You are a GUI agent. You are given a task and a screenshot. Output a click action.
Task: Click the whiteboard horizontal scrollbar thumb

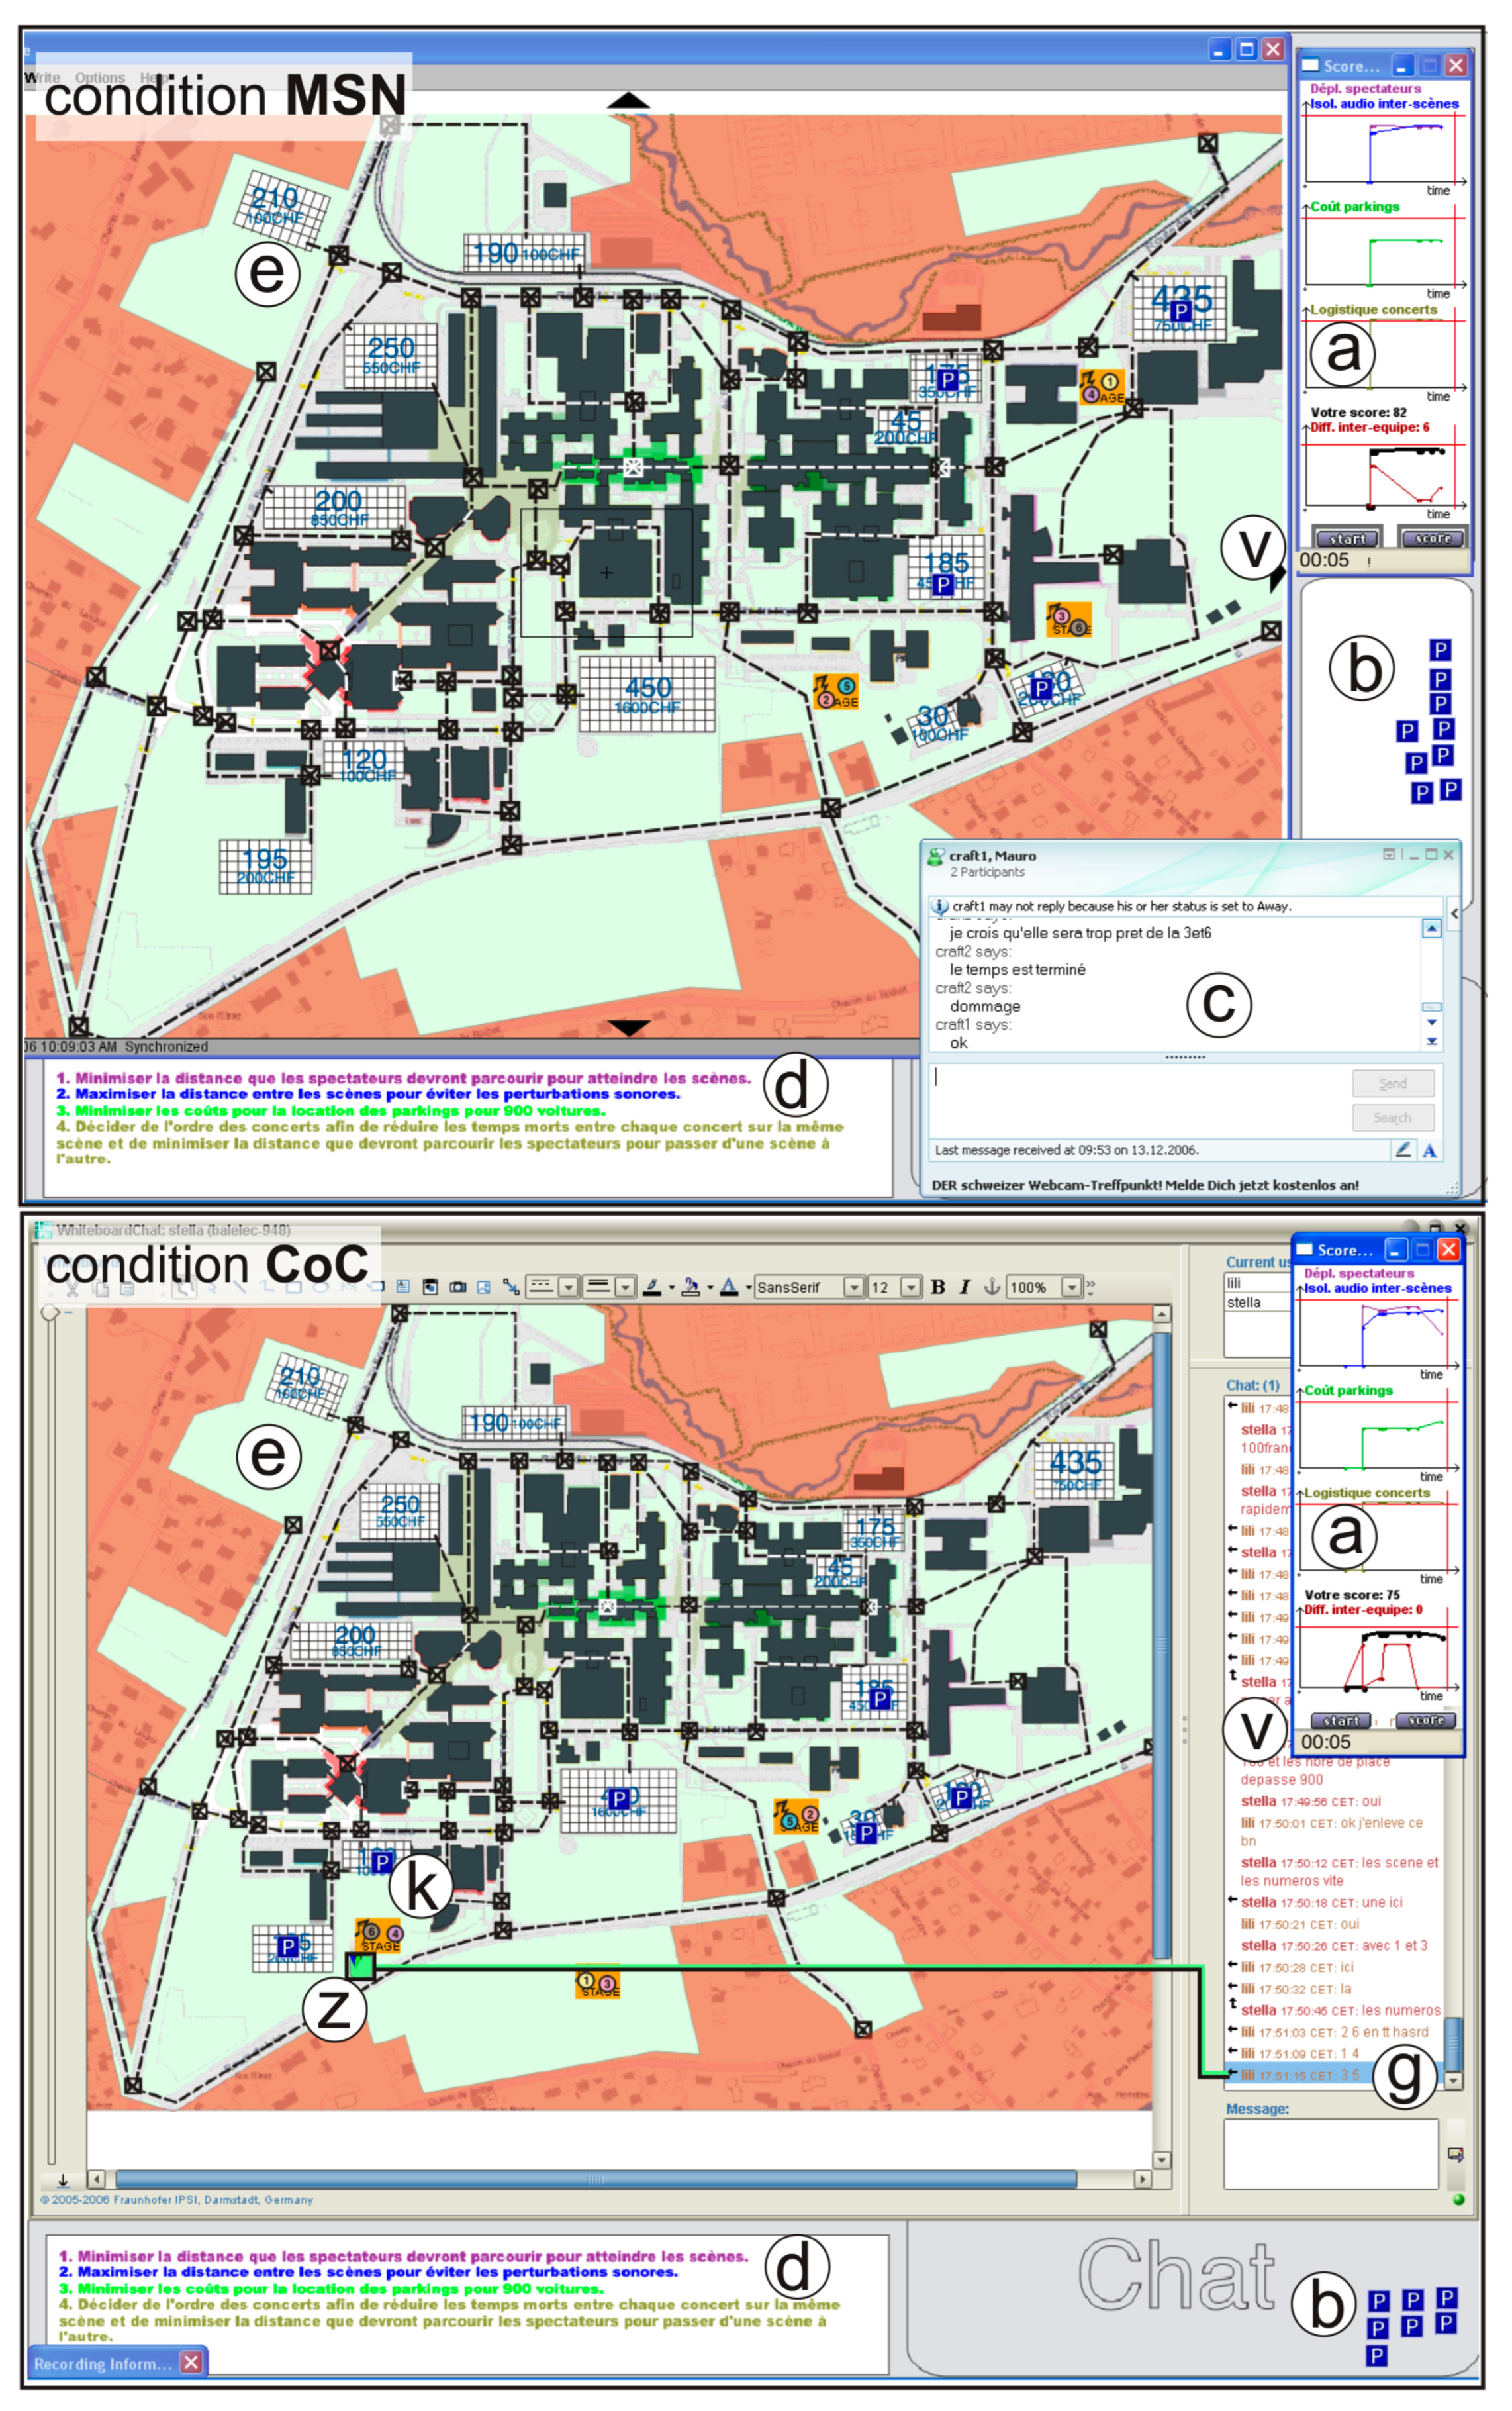pos(595,2179)
